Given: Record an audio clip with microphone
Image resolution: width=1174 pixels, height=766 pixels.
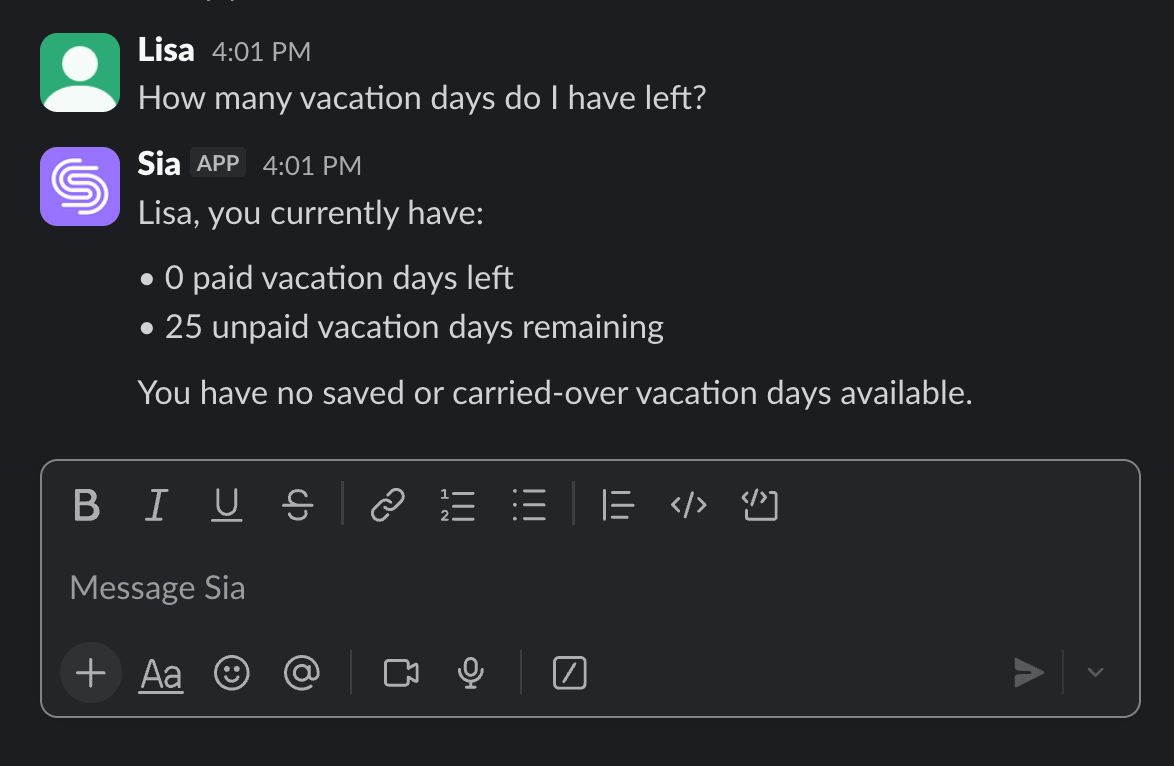Looking at the screenshot, I should 470,674.
